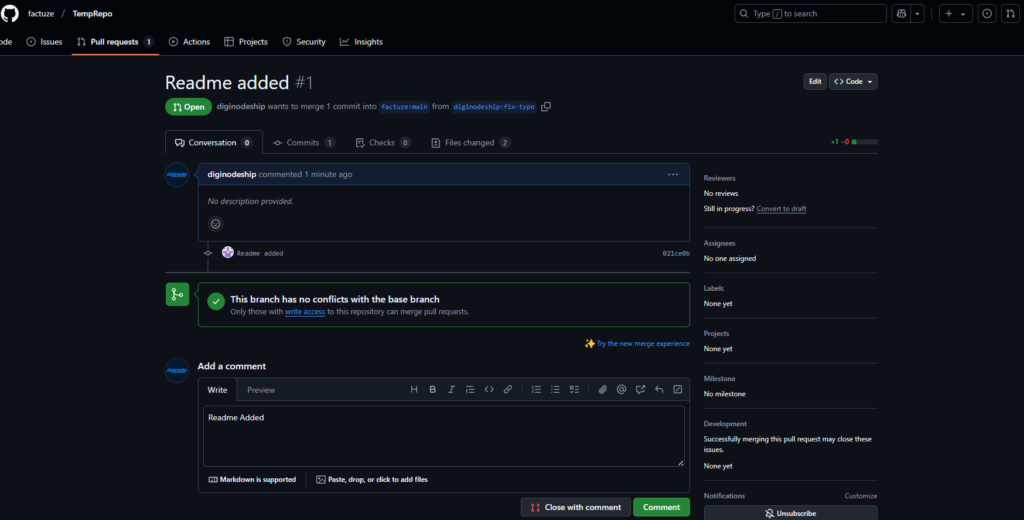Screen dimensions: 1024x520
Task: Click the Unsubscribe notifications button
Action: coord(790,513)
